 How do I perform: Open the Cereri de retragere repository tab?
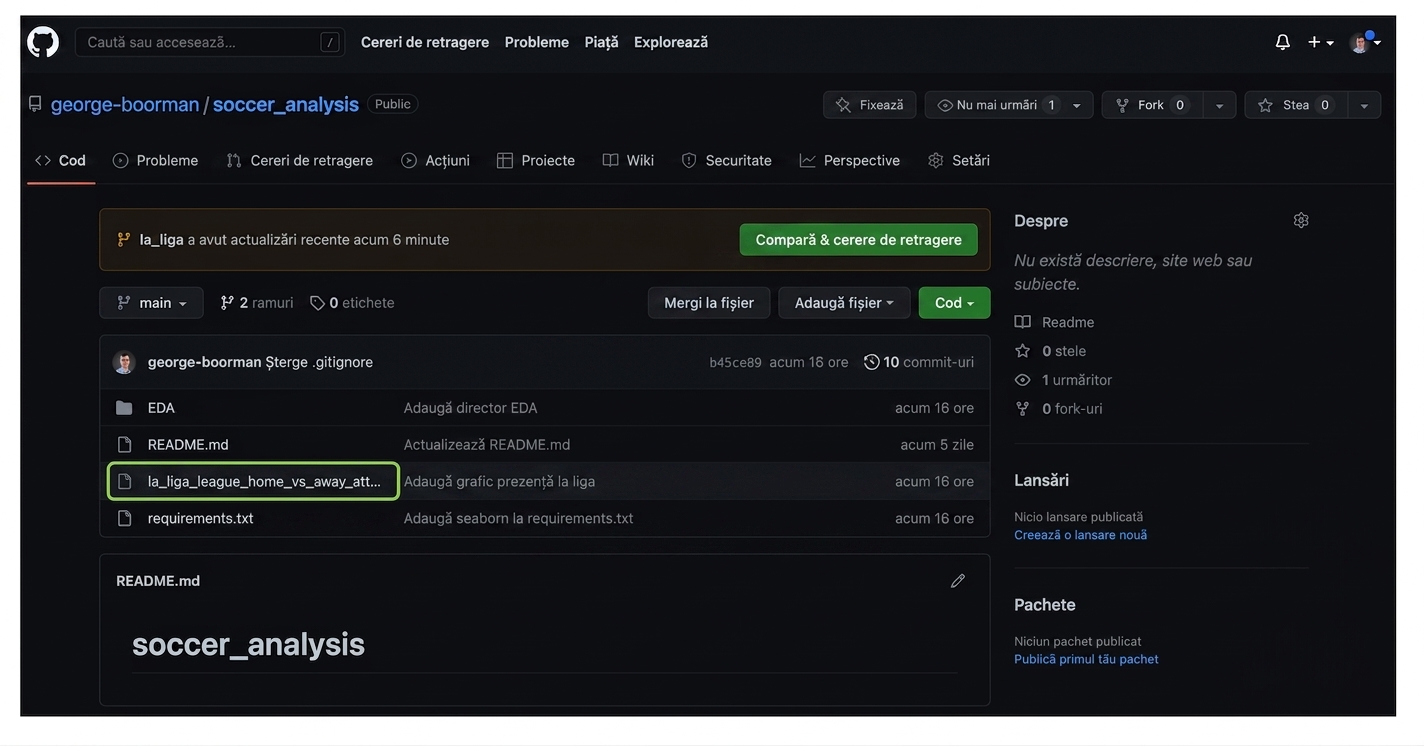(x=299, y=160)
